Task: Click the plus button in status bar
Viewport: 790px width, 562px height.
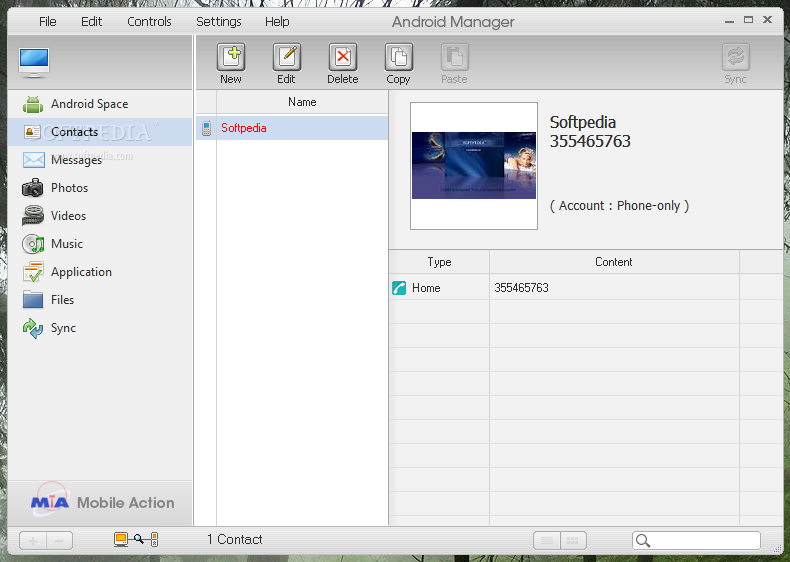Action: pyautogui.click(x=33, y=541)
